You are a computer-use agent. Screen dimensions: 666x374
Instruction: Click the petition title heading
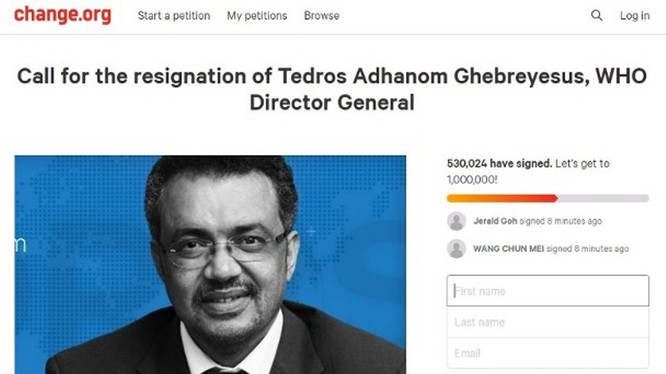click(332, 89)
